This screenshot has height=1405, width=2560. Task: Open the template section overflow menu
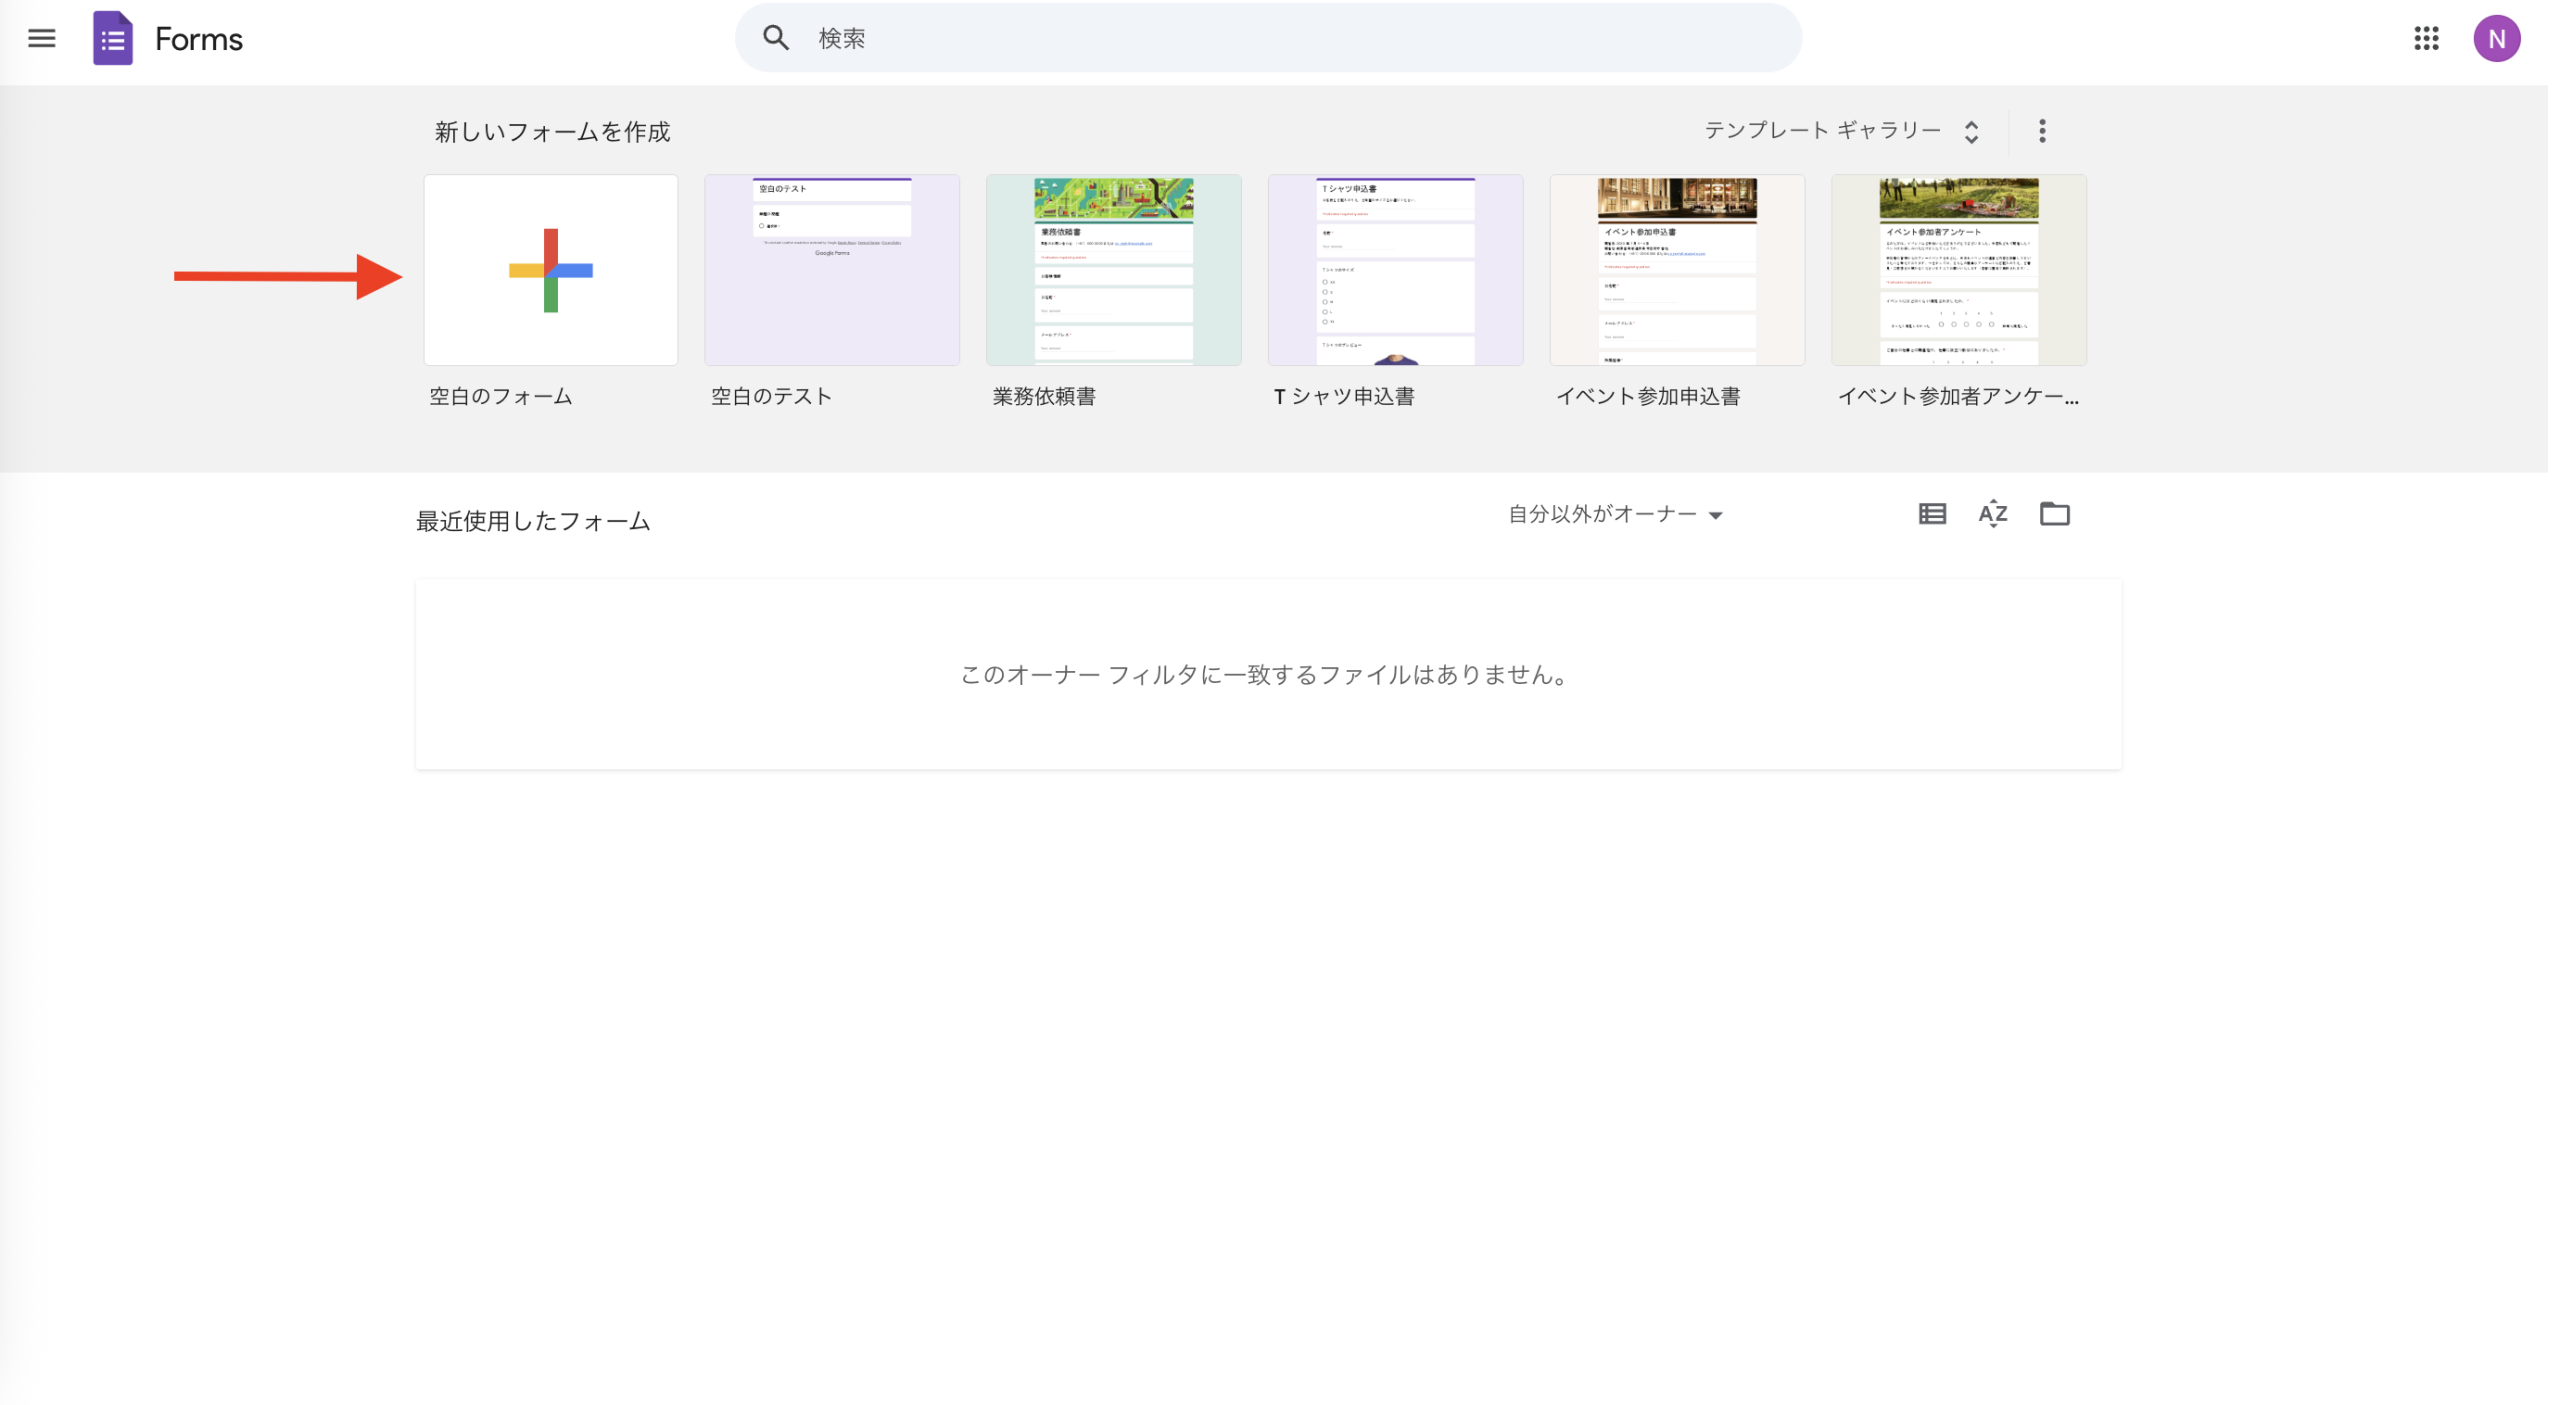point(2041,130)
